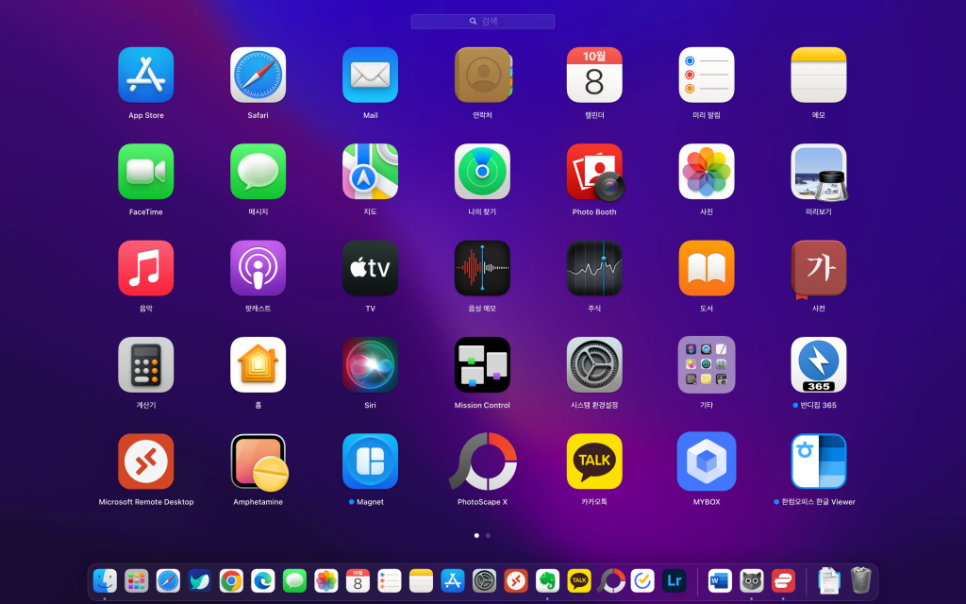Open Google Chrome from the Dock
Image resolution: width=966 pixels, height=604 pixels.
tap(231, 581)
